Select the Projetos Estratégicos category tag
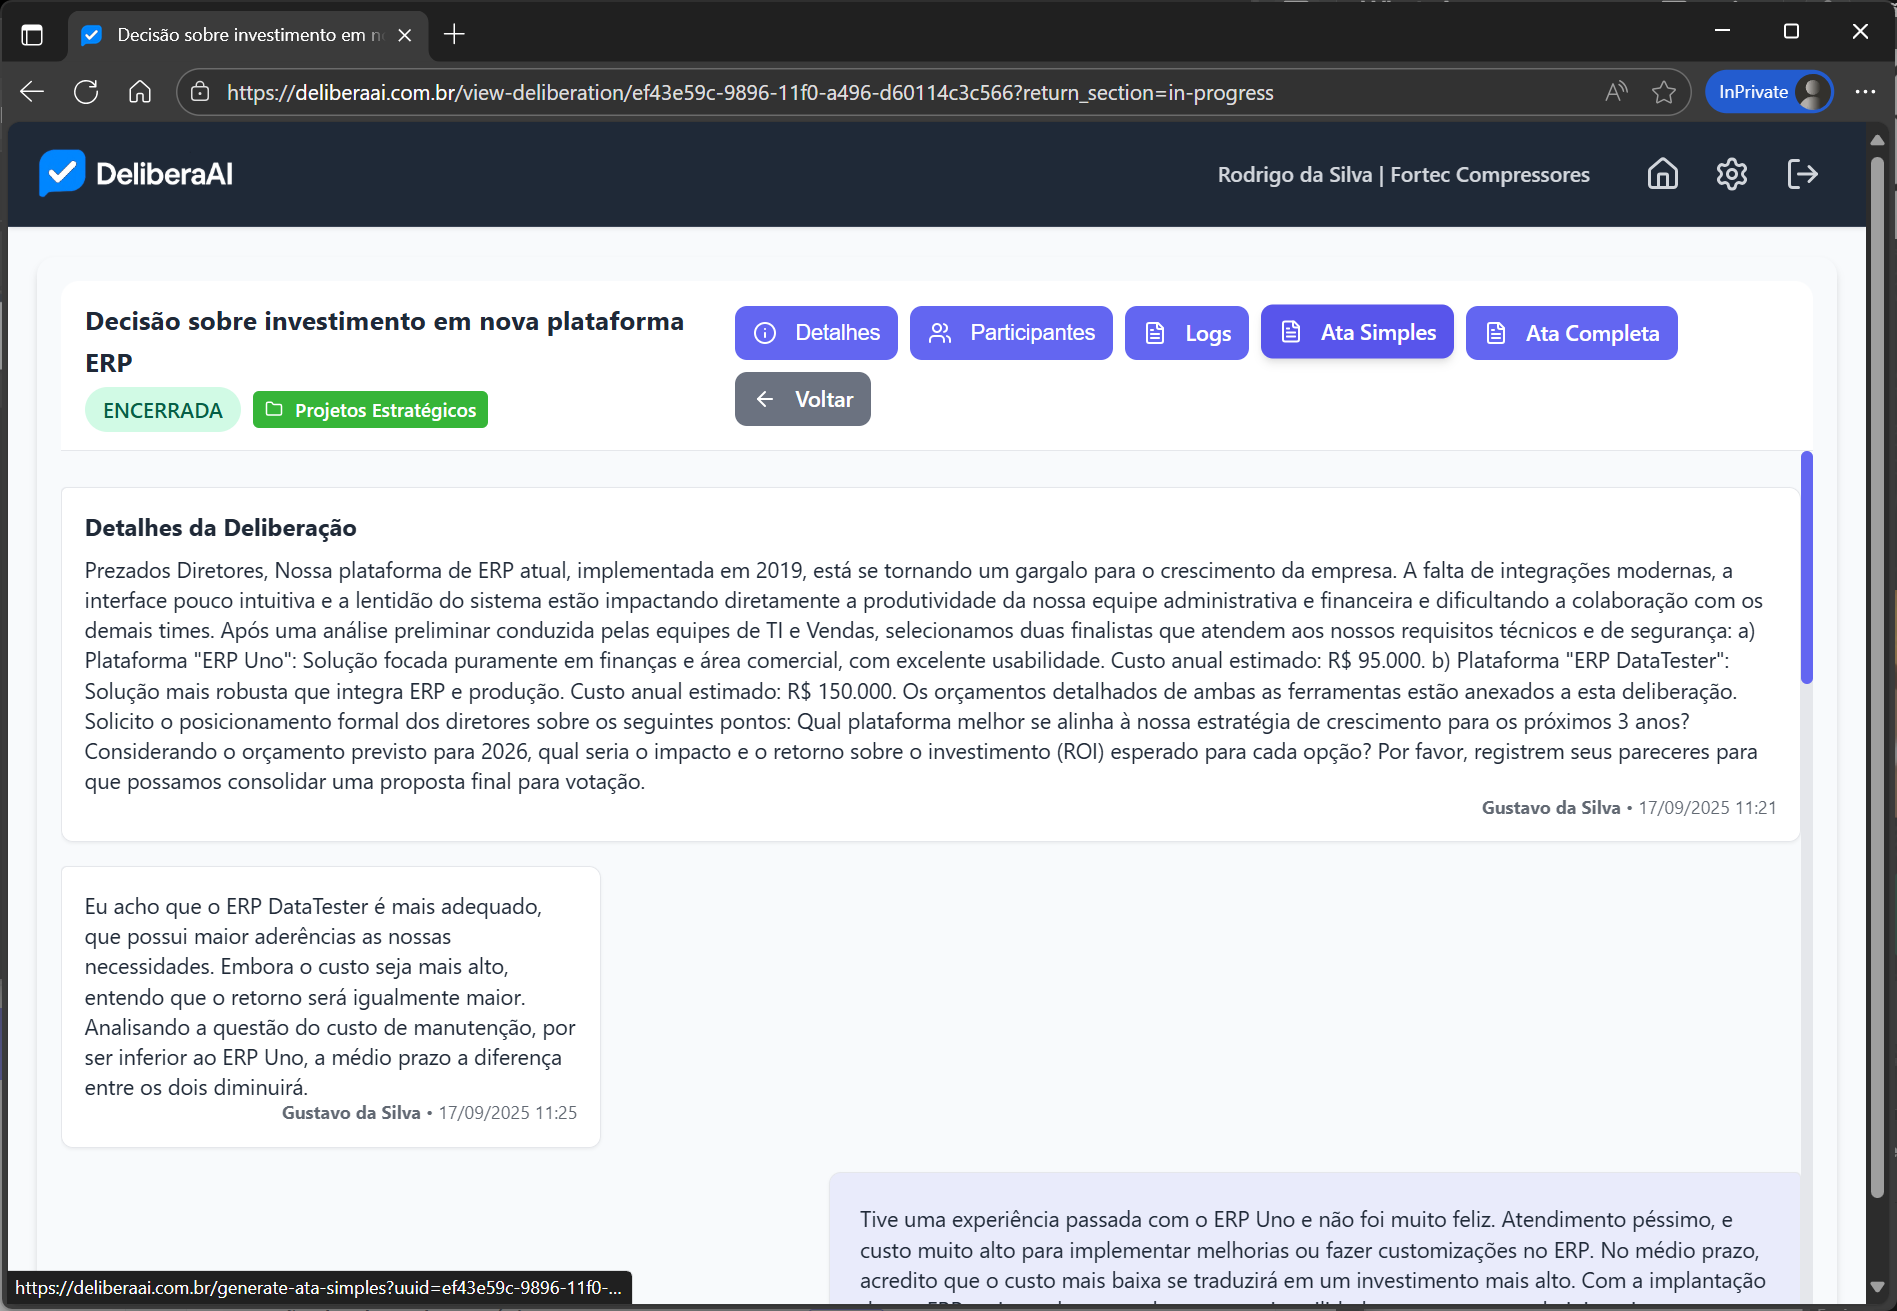This screenshot has height=1311, width=1897. (x=370, y=410)
